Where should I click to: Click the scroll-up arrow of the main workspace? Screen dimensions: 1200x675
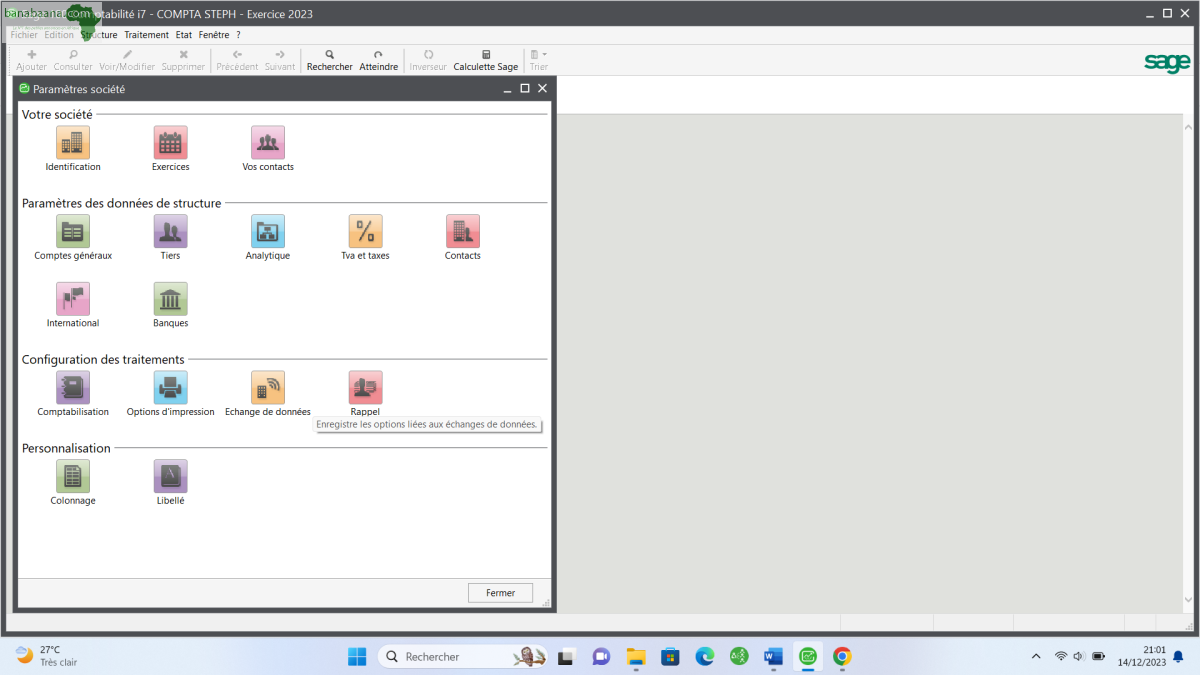(1189, 127)
